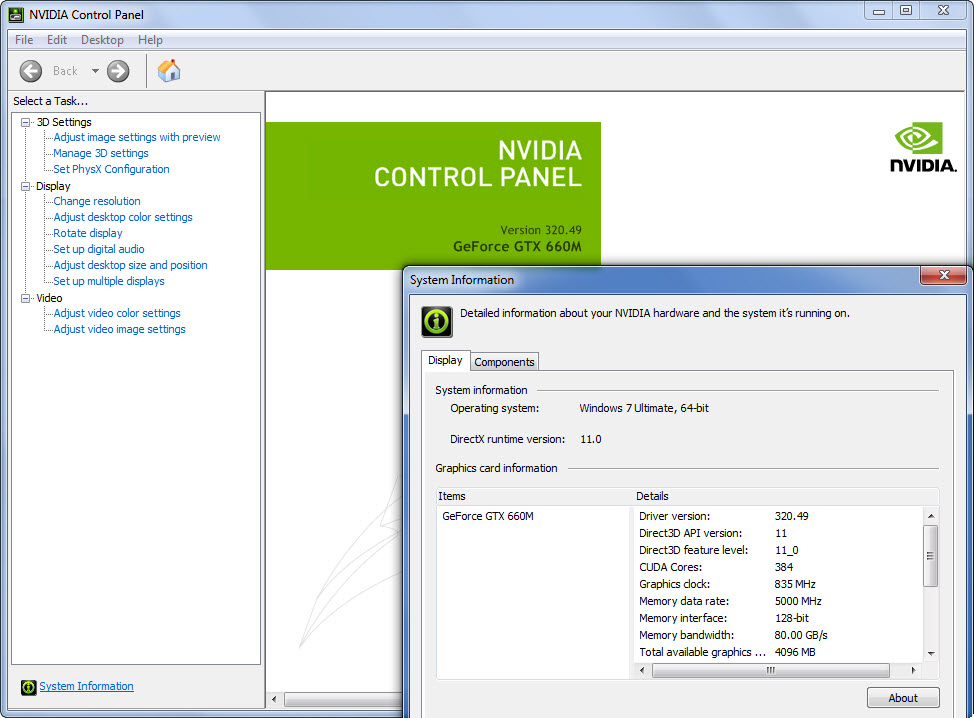974x718 pixels.
Task: Open Rotate display task
Action: pos(88,234)
